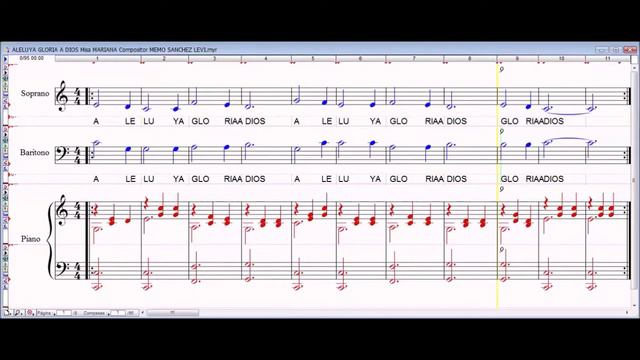Click measure 10 on the top ruler
The image size is (640, 360).
tap(562, 59)
